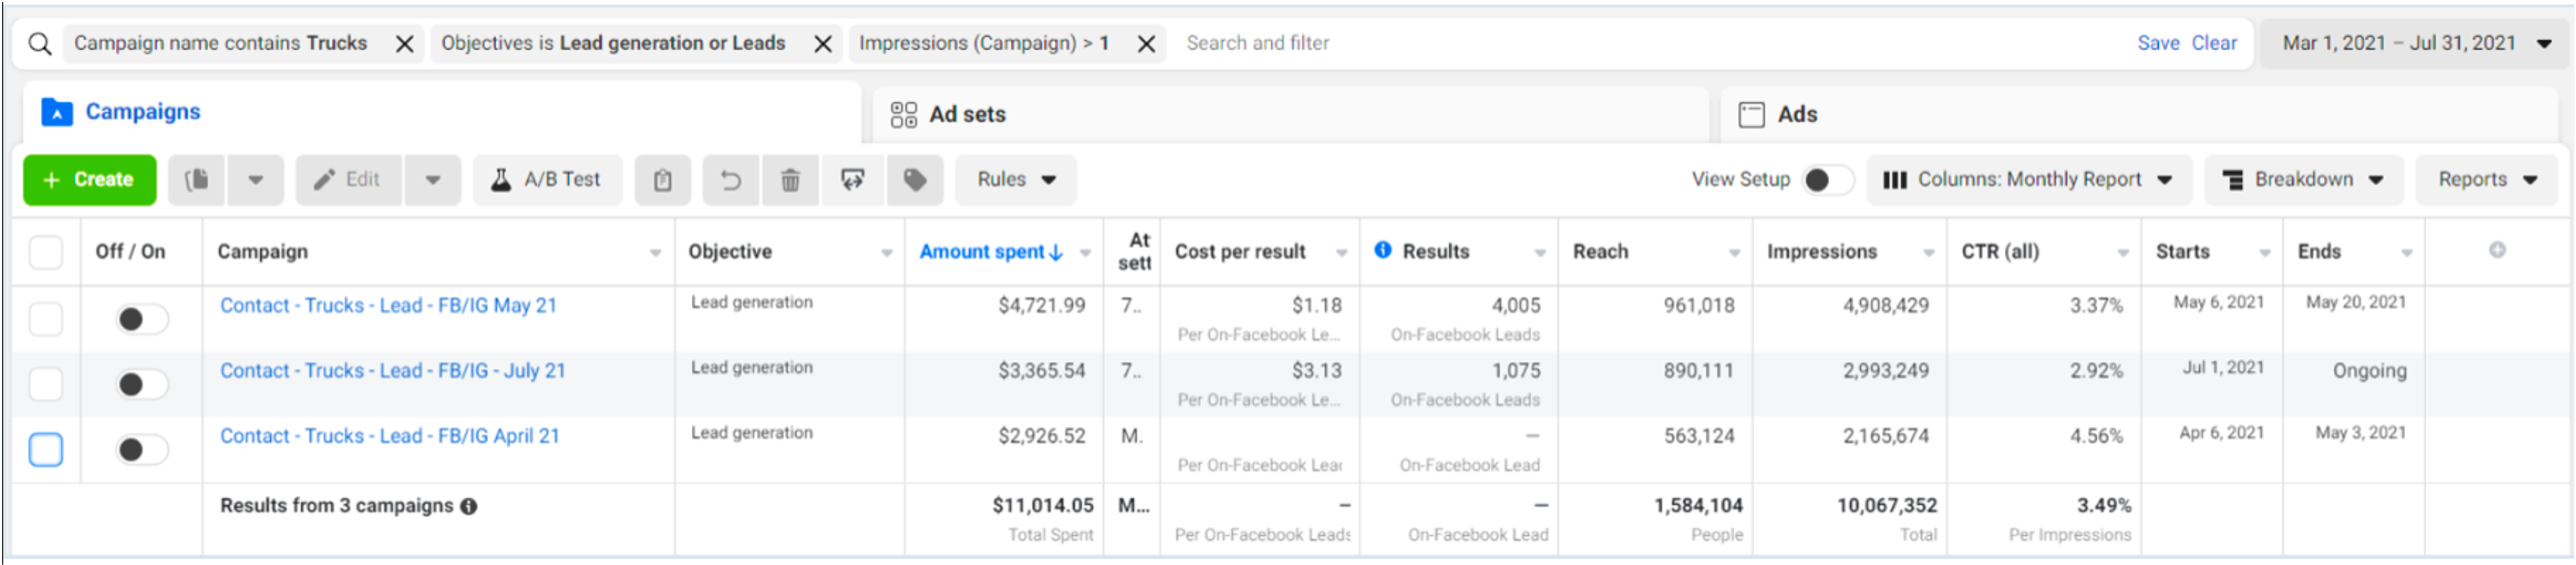2576x565 pixels.
Task: Open the CTR (all) column menu arrow
Action: pos(2122,253)
